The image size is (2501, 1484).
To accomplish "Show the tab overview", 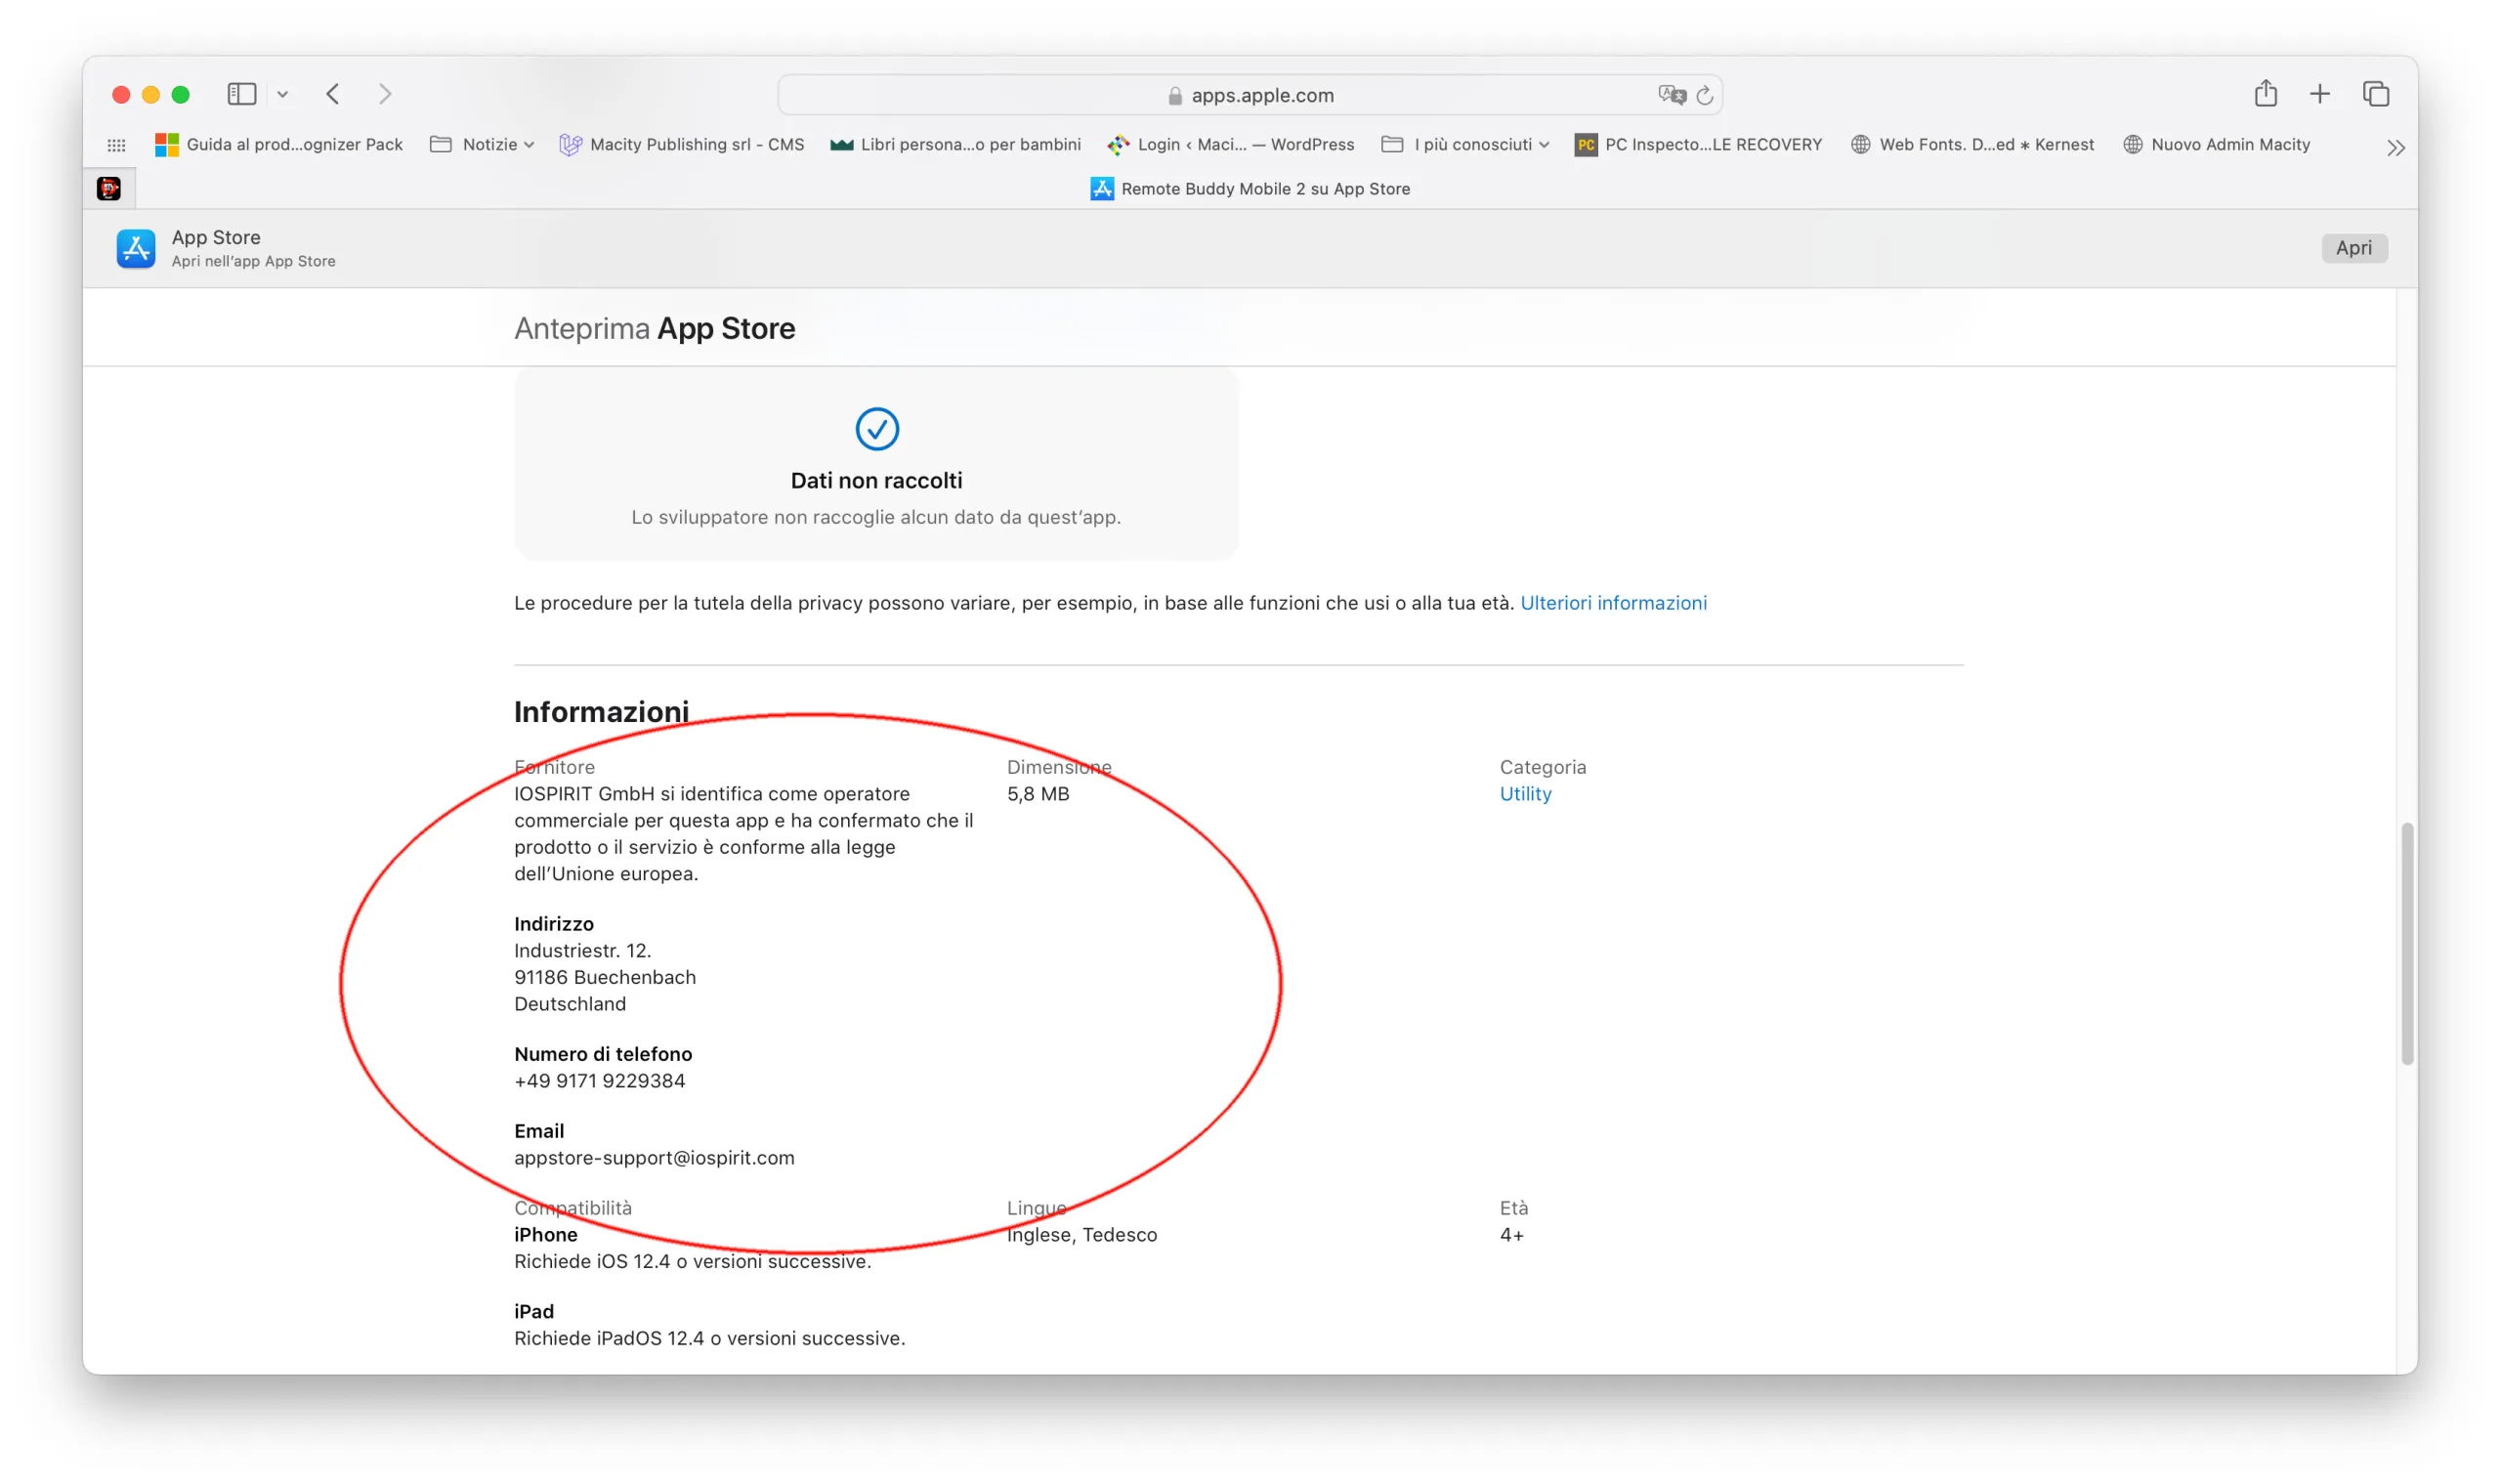I will click(x=2375, y=94).
